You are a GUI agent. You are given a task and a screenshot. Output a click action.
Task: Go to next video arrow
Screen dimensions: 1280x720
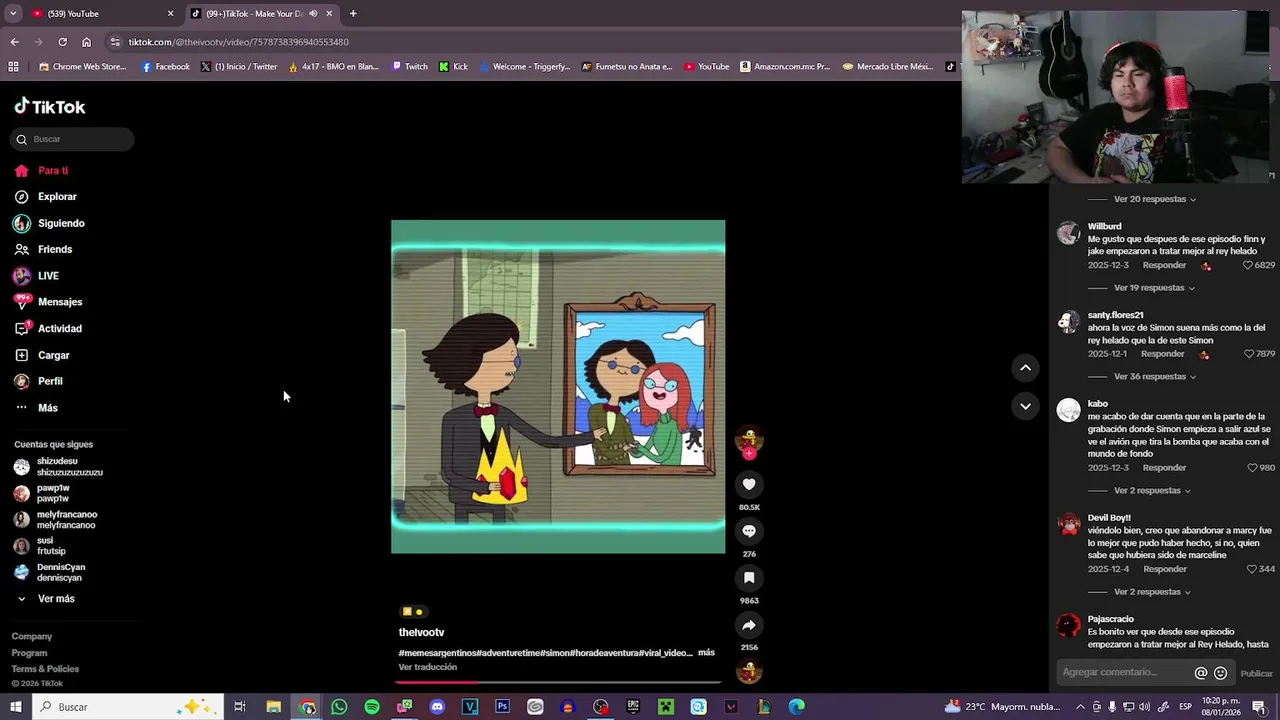pyautogui.click(x=1025, y=406)
